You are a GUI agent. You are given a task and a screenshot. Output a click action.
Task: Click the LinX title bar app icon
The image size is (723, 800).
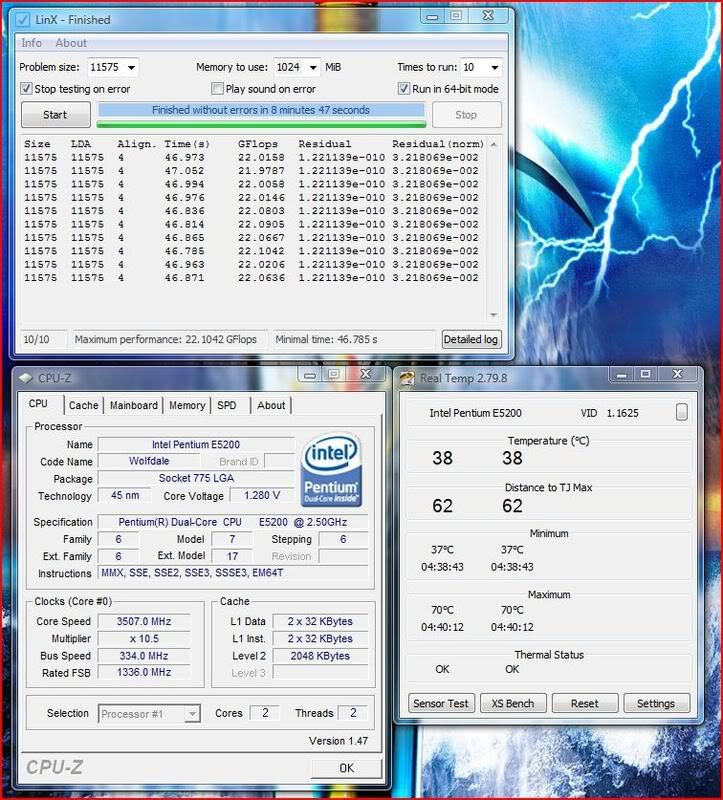click(x=22, y=20)
